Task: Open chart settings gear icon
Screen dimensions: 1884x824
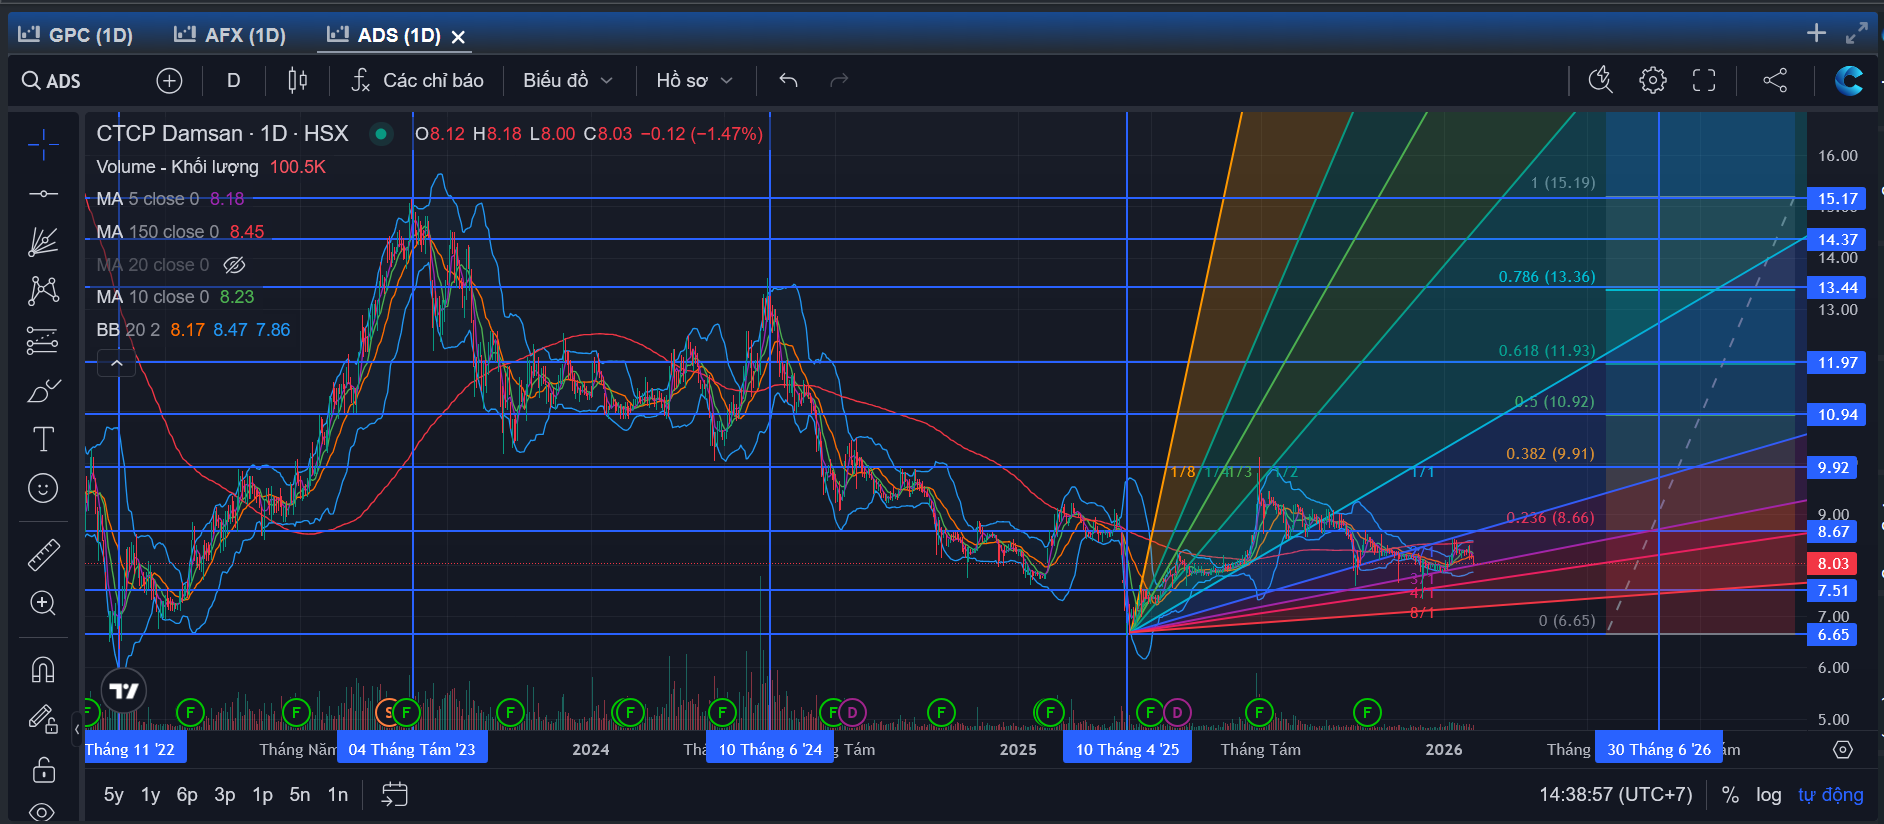Action: (1653, 81)
